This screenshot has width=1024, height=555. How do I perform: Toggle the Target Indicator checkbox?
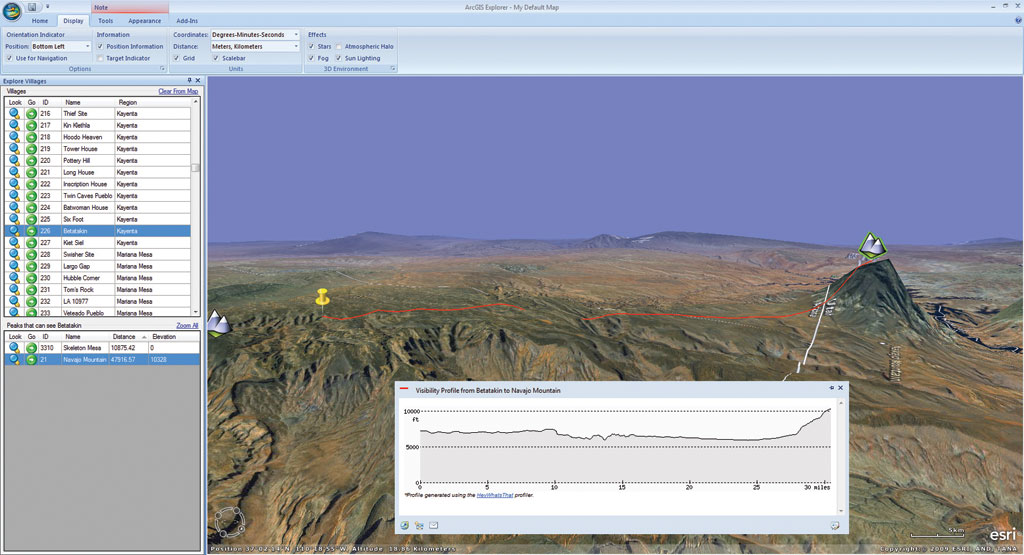(101, 58)
